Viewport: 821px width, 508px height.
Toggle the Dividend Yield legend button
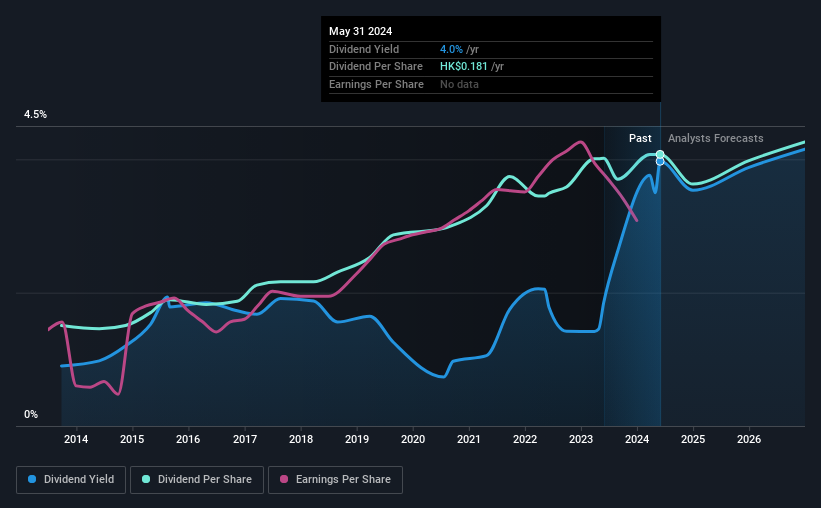pos(71,480)
